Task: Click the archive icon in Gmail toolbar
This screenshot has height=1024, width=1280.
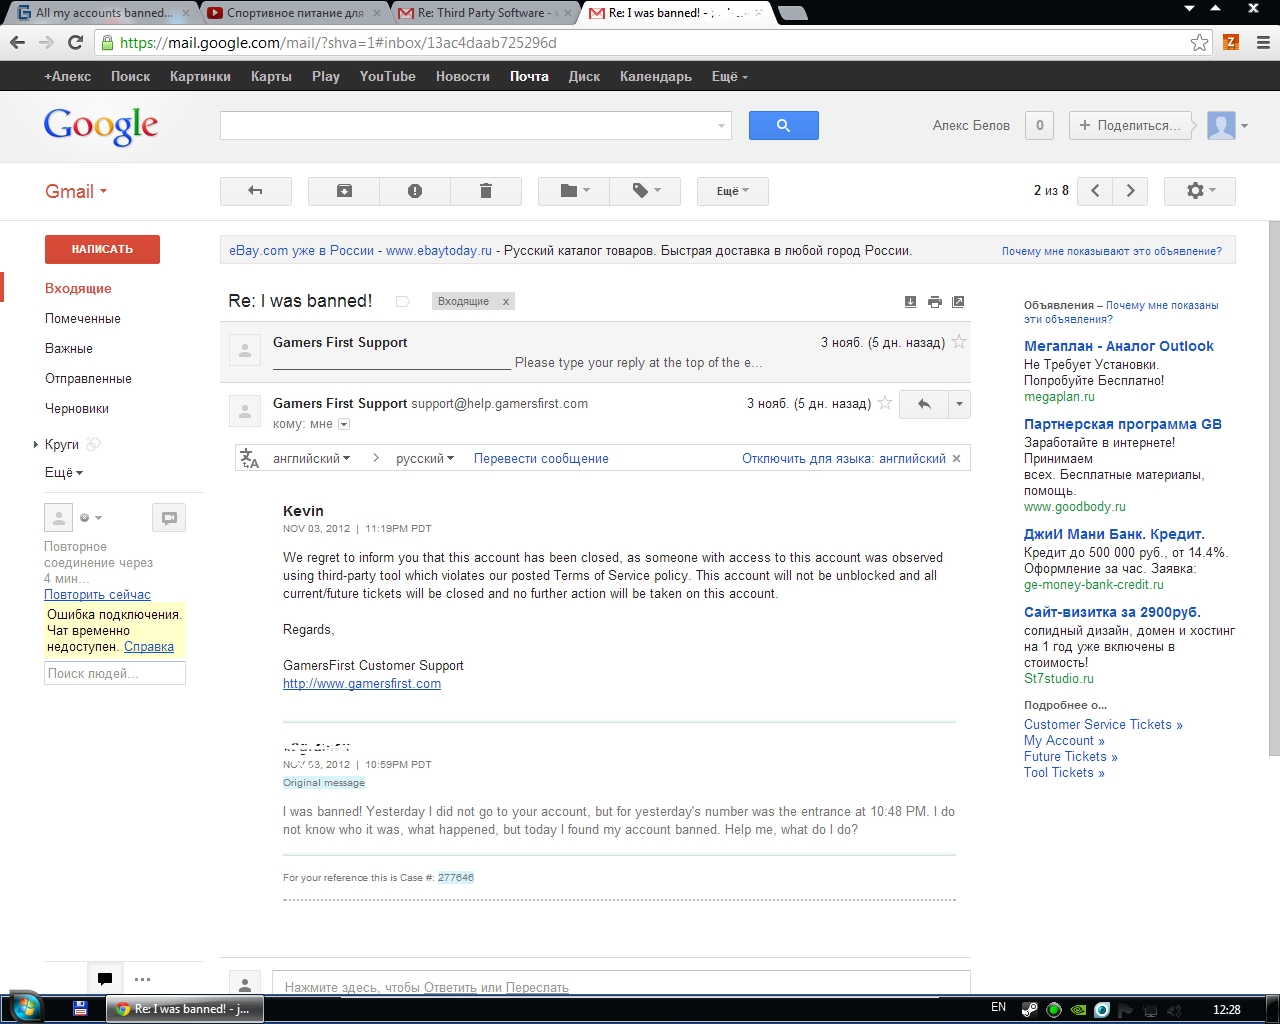Action: 344,191
